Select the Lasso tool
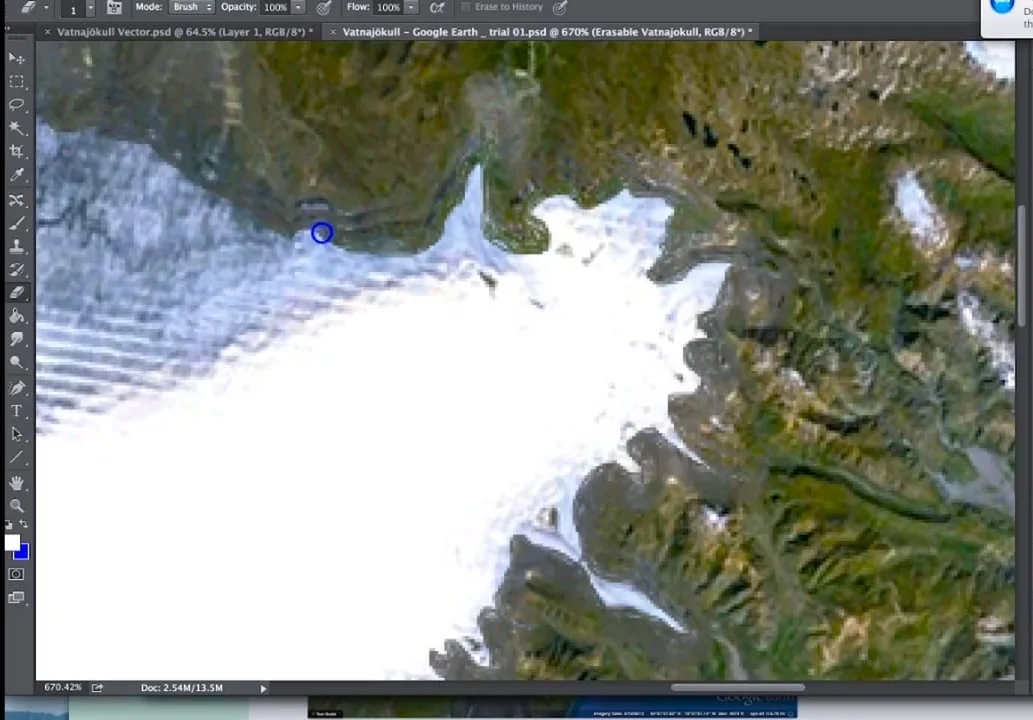The image size is (1033, 720). coord(17,104)
